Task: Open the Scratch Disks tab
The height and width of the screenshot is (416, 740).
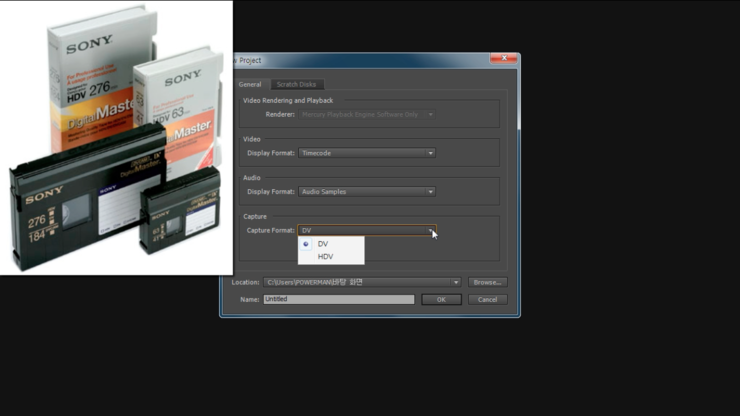Action: click(x=296, y=85)
